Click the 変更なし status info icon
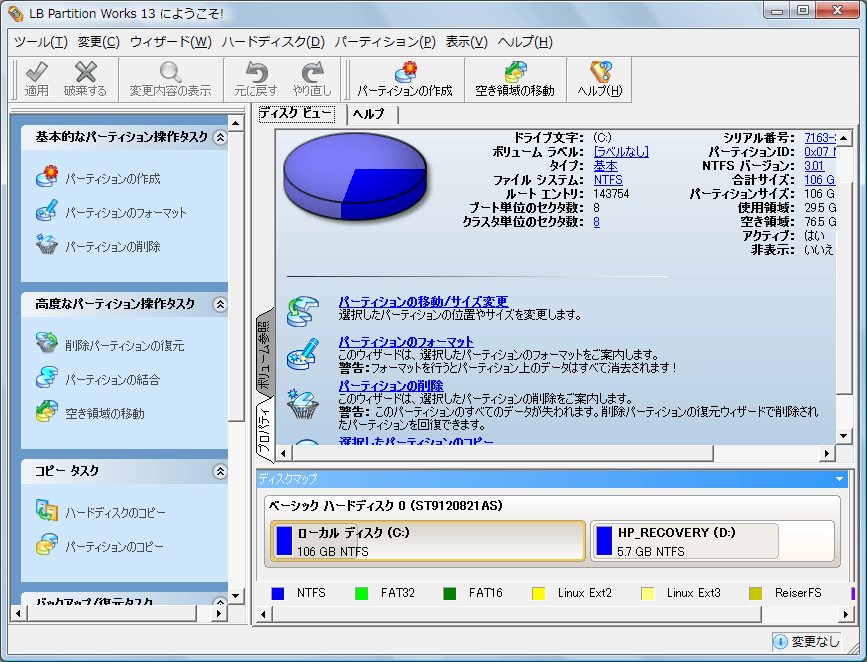 click(x=780, y=642)
